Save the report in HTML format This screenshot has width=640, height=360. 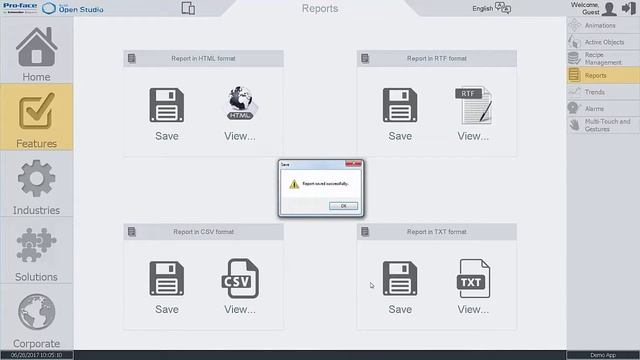167,114
